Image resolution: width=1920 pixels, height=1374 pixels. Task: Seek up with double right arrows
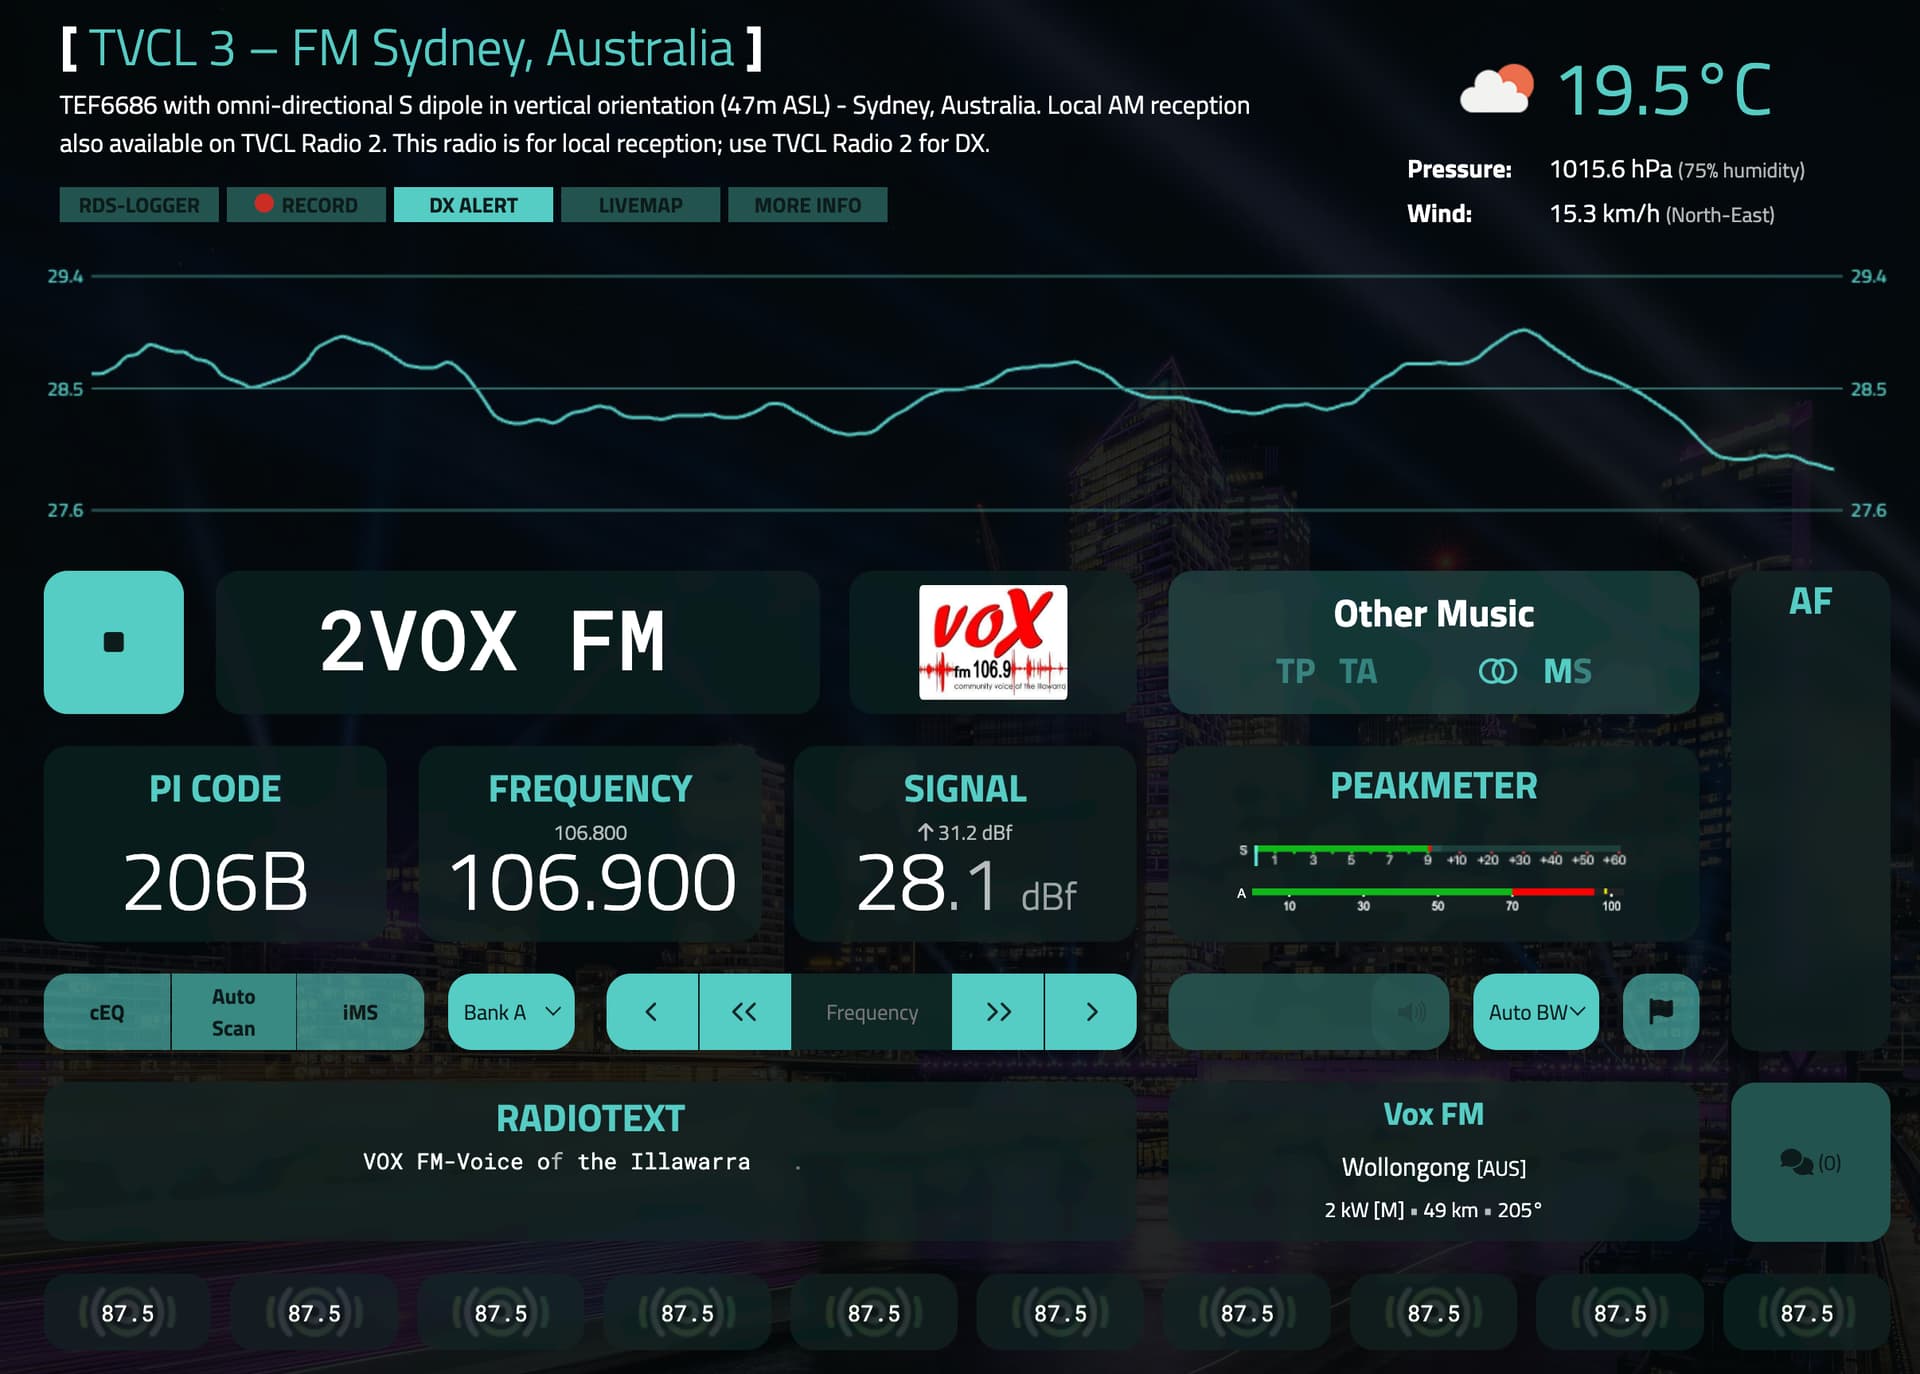(x=998, y=1012)
